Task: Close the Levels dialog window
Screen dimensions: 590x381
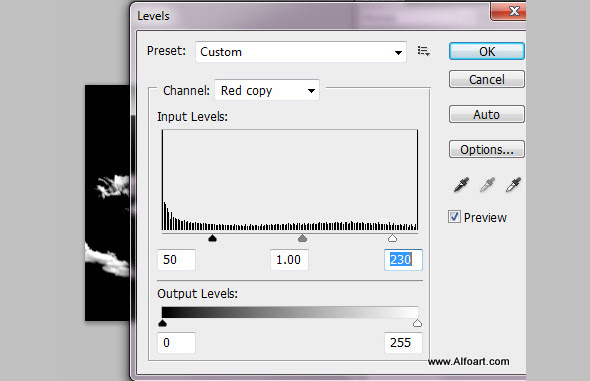Action: pyautogui.click(x=510, y=11)
